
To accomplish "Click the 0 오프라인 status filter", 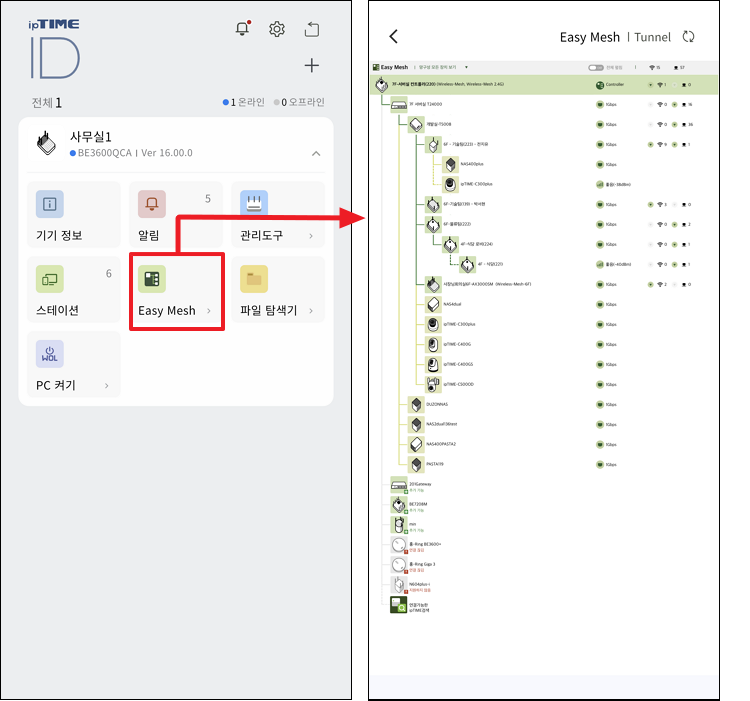I will pos(299,102).
